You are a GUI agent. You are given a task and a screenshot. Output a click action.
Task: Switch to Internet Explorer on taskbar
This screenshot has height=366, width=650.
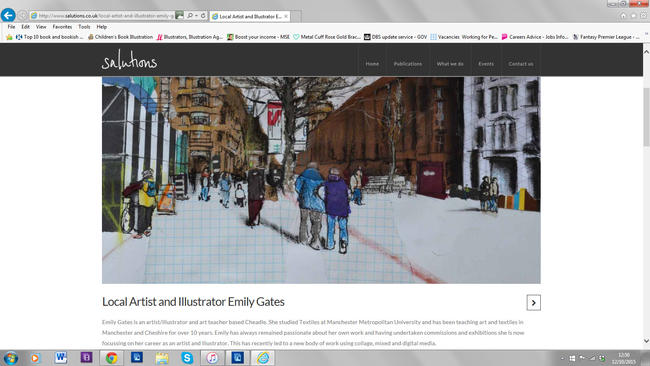(263, 358)
